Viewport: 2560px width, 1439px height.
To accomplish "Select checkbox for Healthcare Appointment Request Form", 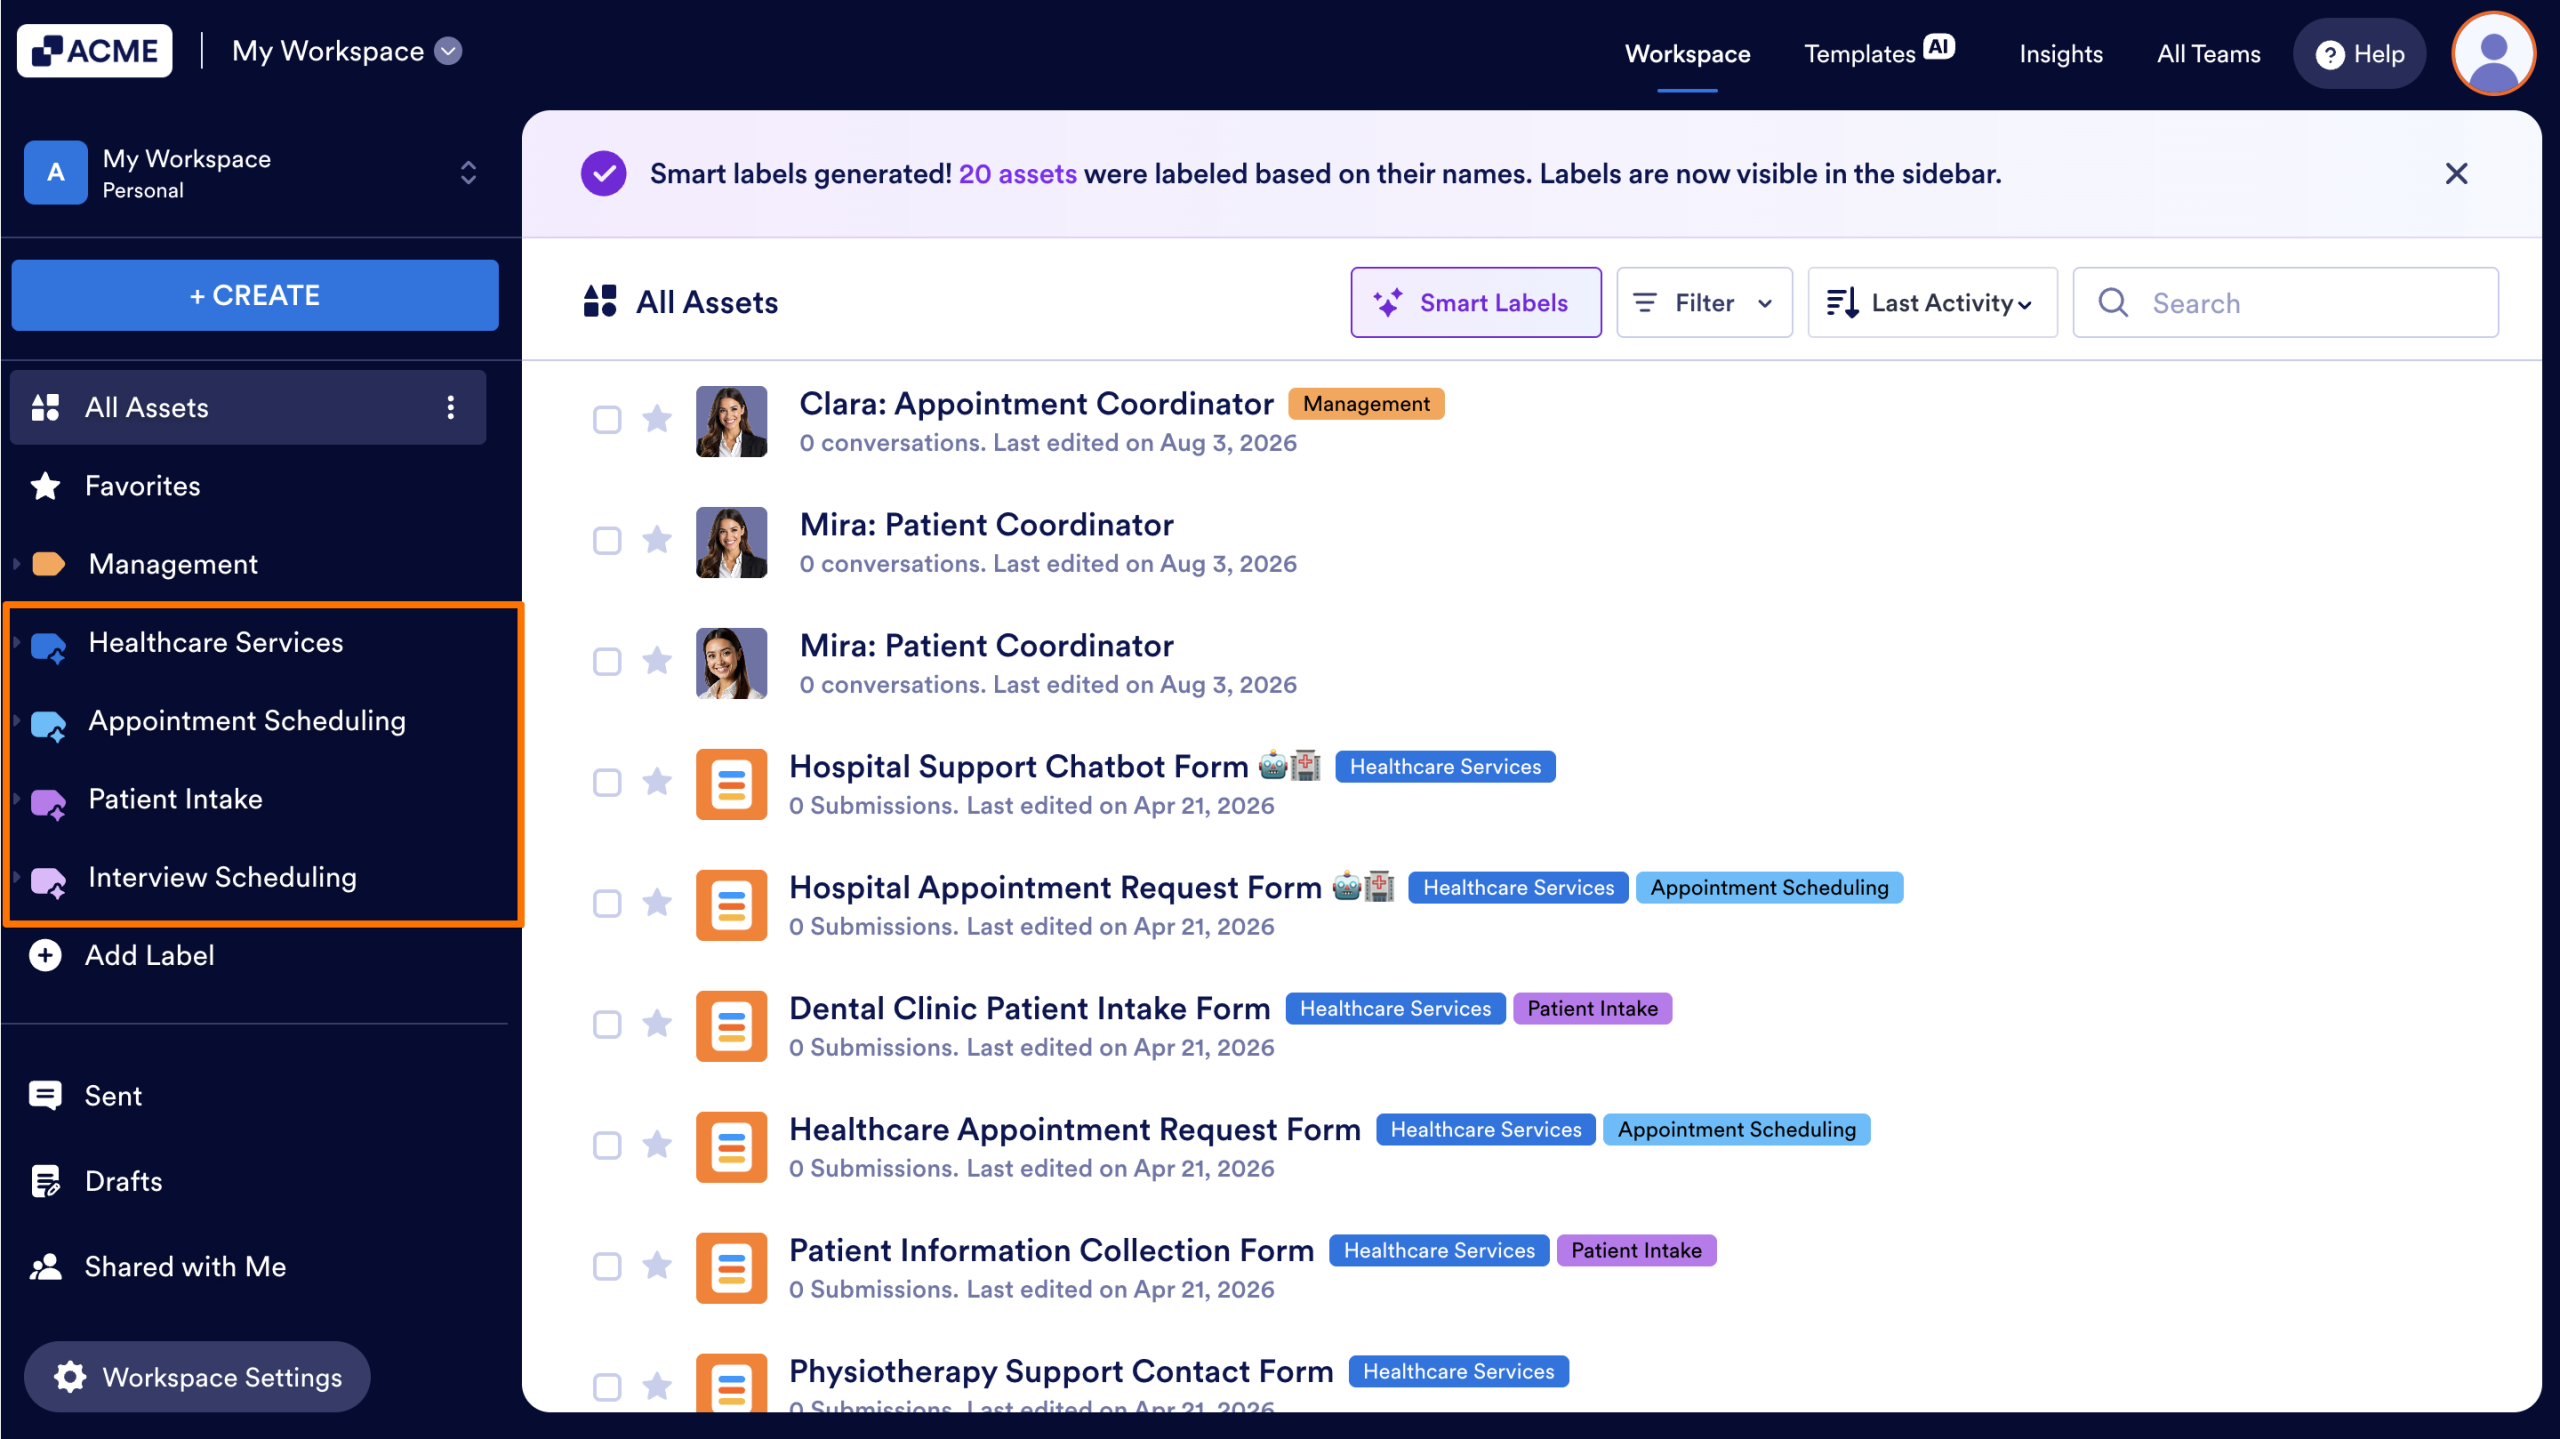I will click(x=607, y=1145).
